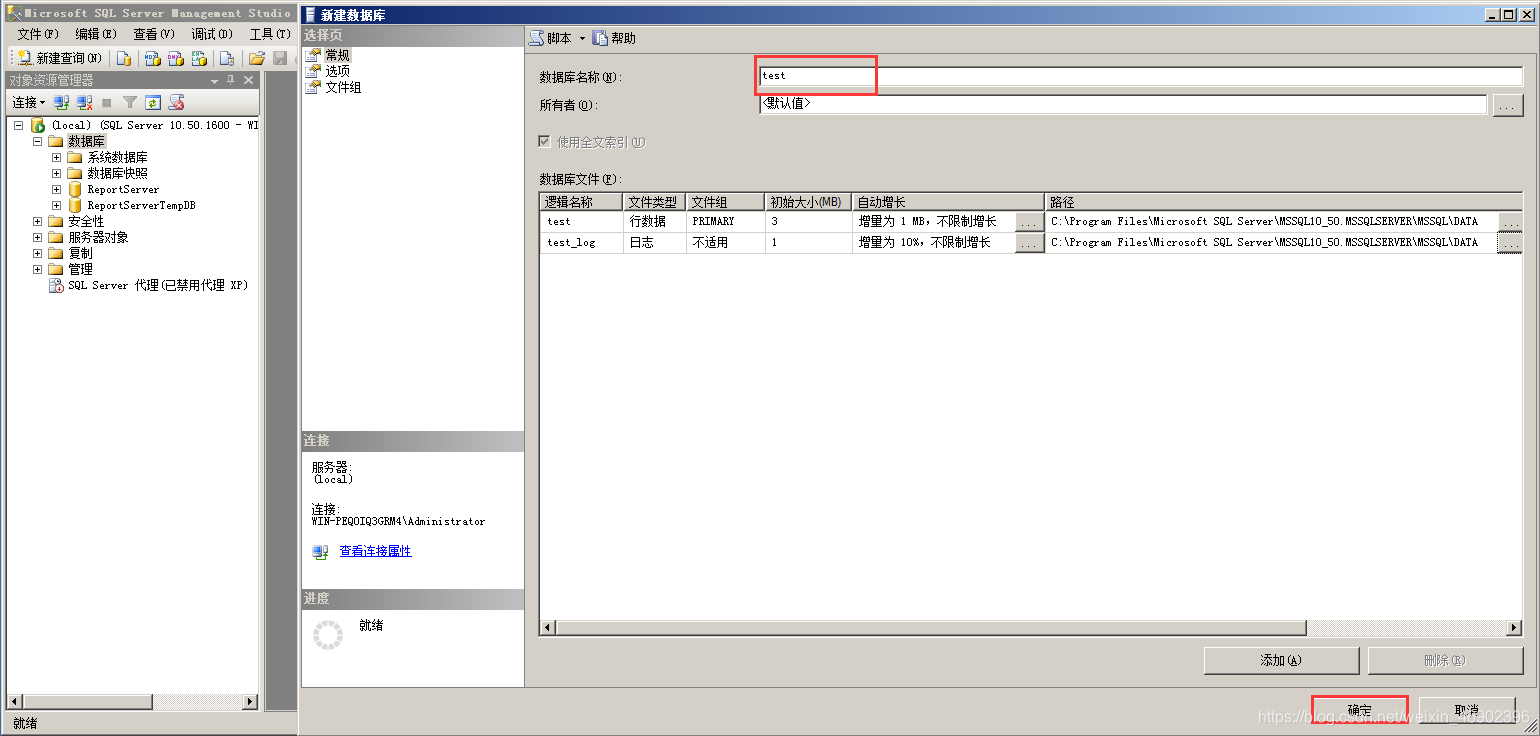The height and width of the screenshot is (736, 1540).
Task: Click the 初始大小(MB) column header
Action: click(x=808, y=202)
